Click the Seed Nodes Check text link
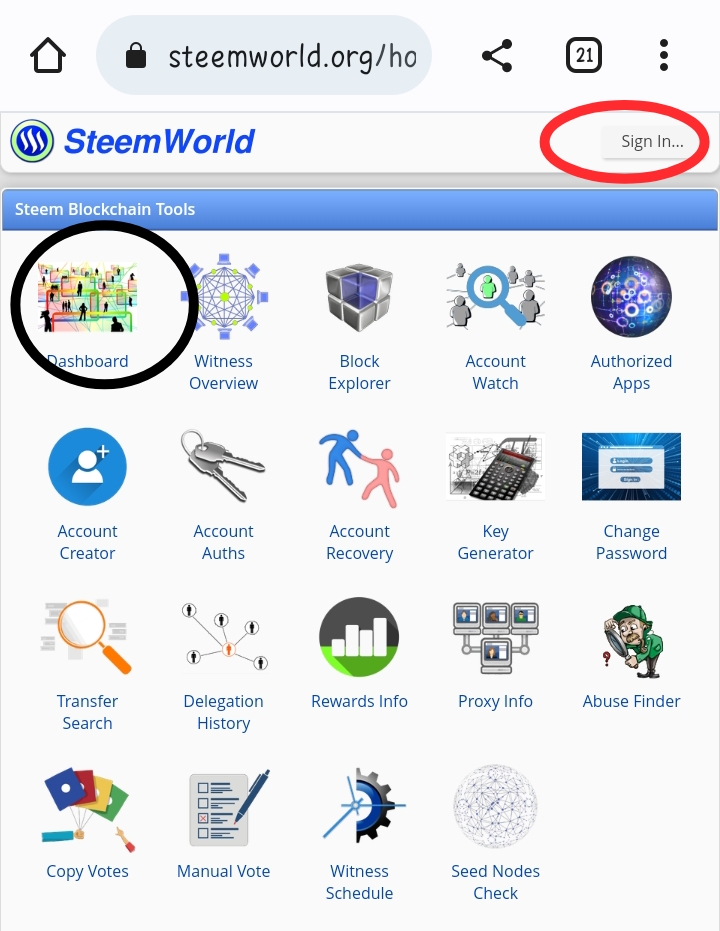 [495, 882]
